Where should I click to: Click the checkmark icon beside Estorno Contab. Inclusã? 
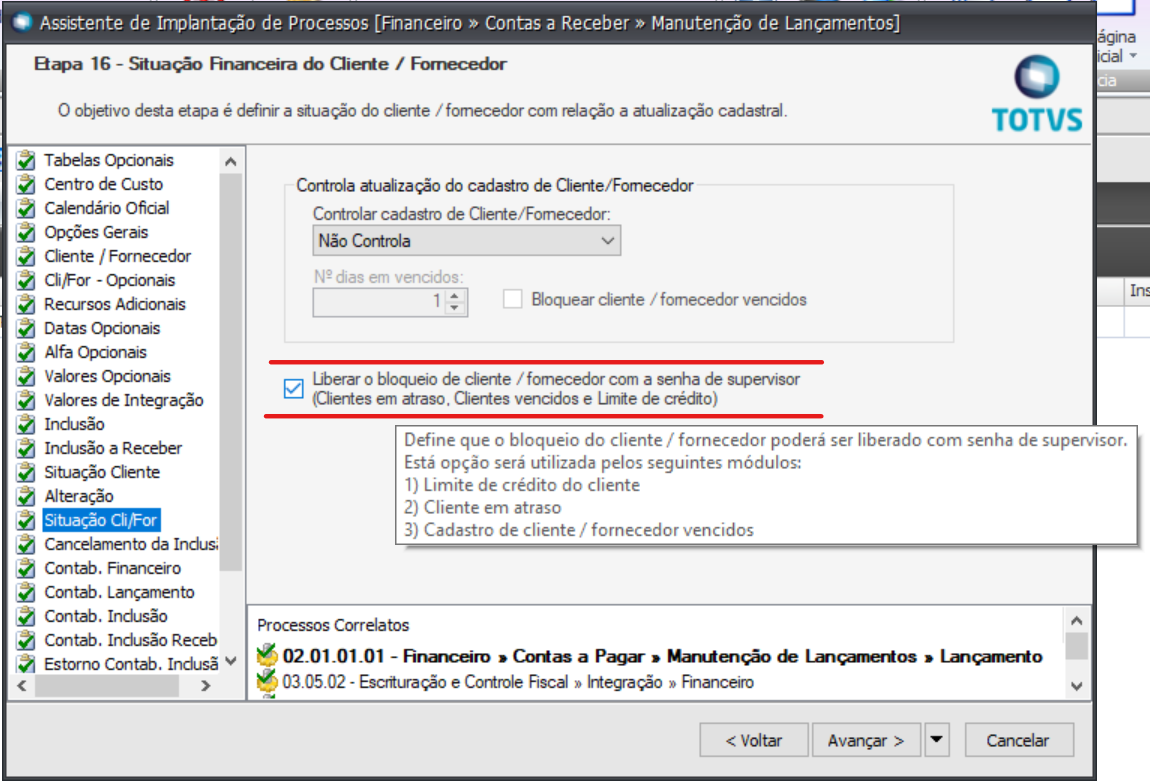[x=26, y=663]
